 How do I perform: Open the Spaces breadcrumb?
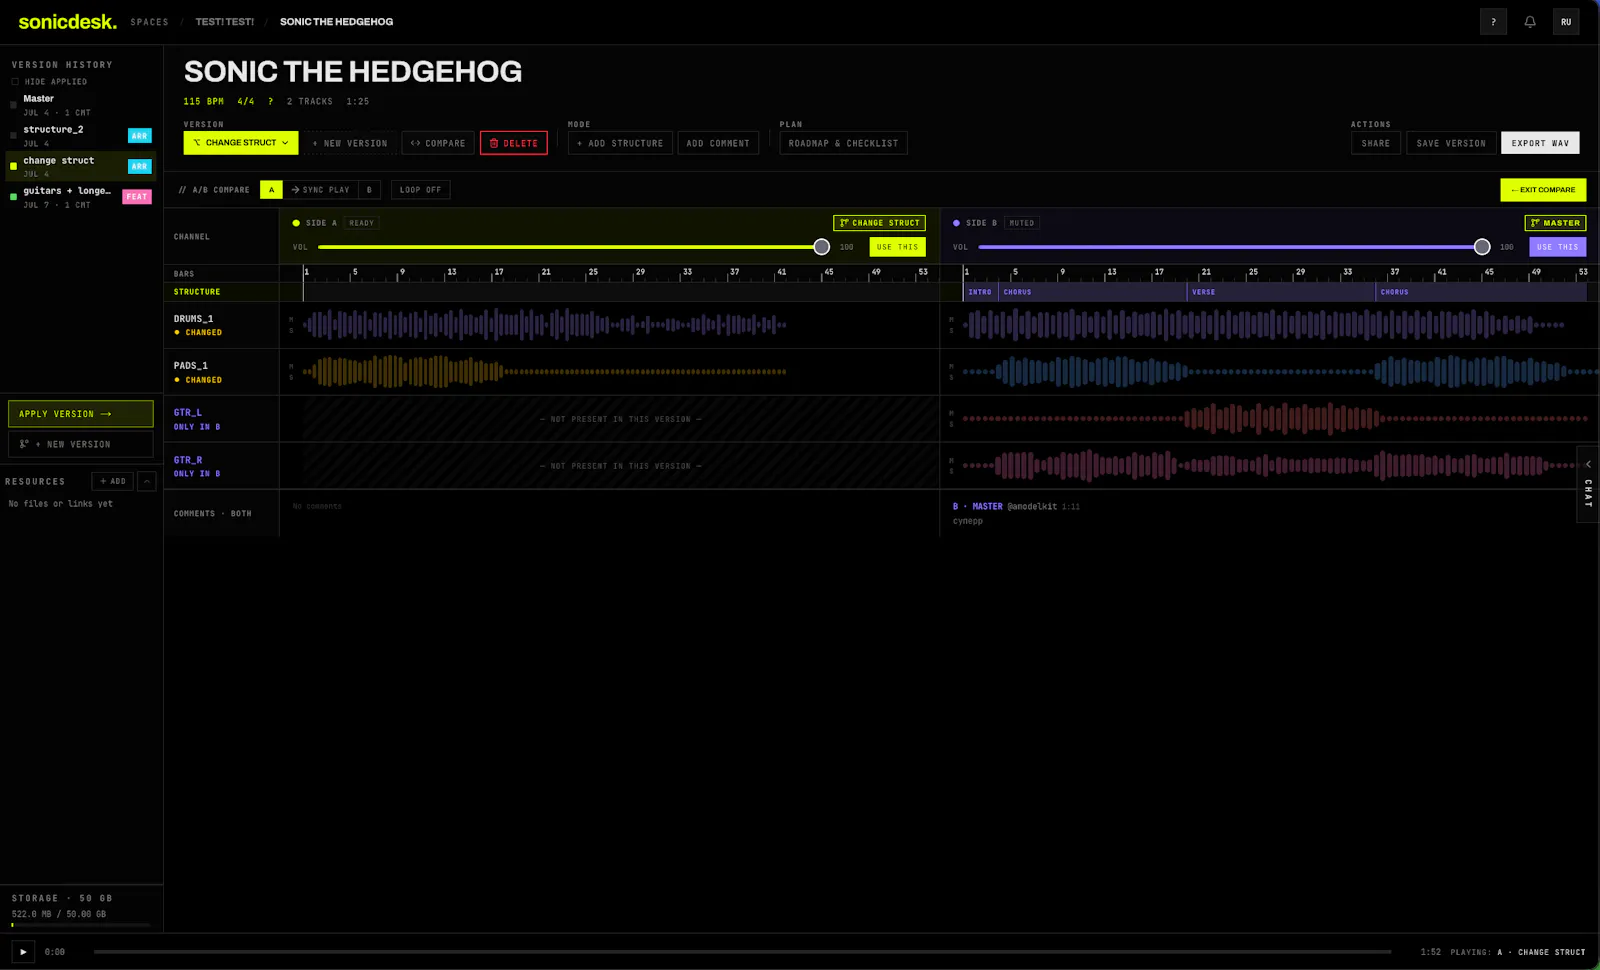149,22
